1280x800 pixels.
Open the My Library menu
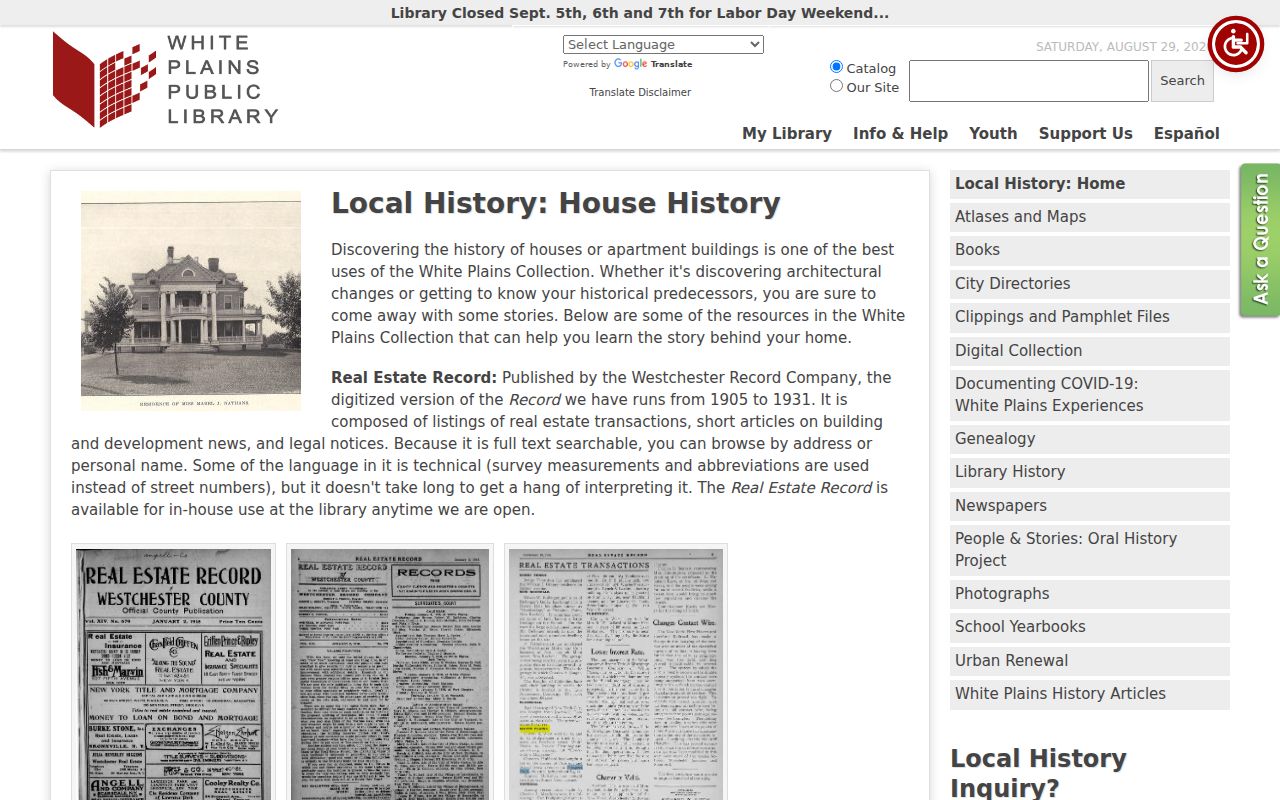(787, 133)
